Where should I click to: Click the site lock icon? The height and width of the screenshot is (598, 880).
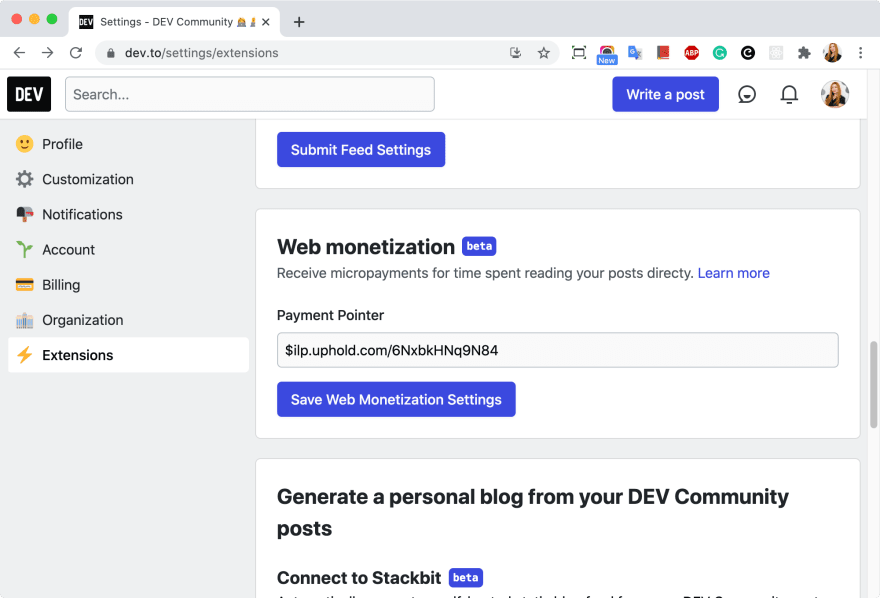click(x=111, y=53)
